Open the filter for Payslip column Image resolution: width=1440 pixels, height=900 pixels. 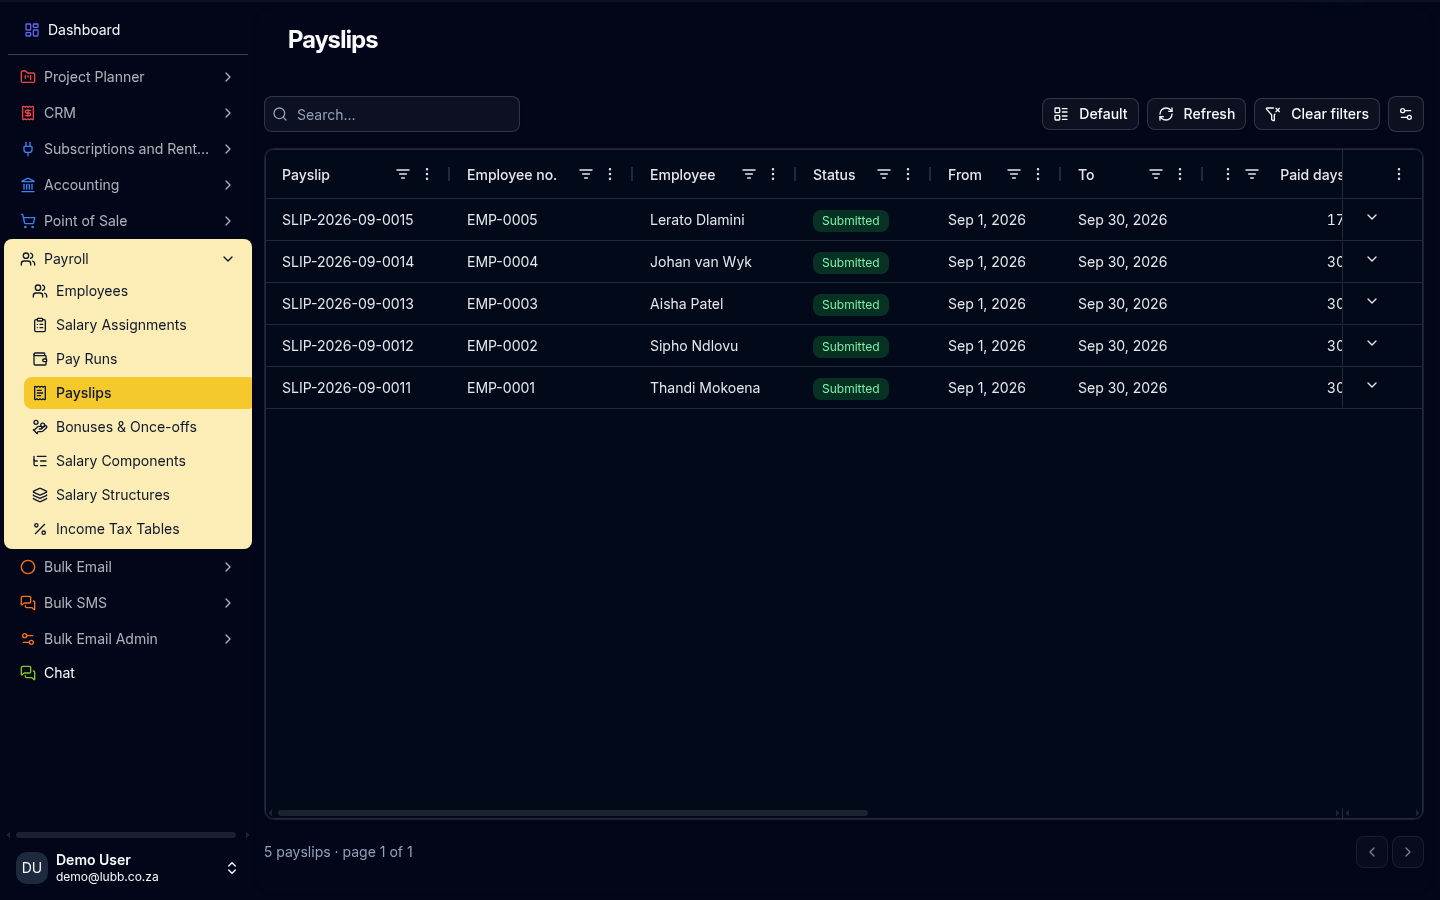pos(403,174)
